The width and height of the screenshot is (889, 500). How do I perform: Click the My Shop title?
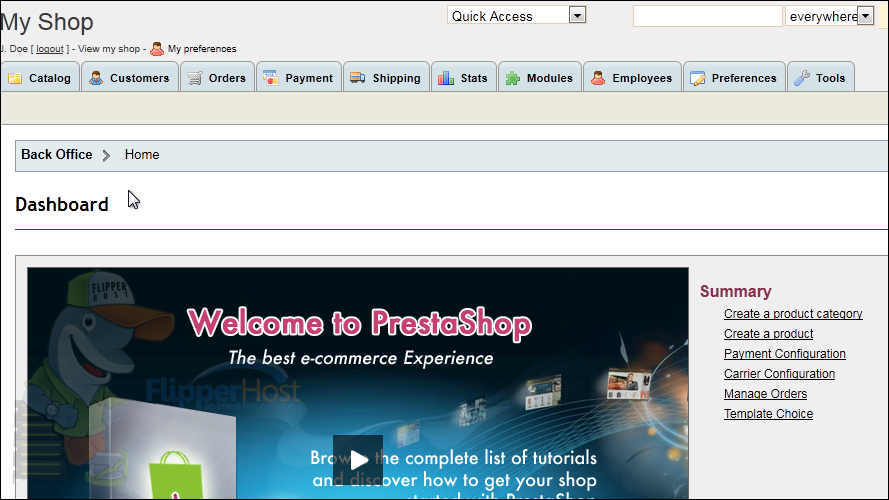click(x=47, y=22)
